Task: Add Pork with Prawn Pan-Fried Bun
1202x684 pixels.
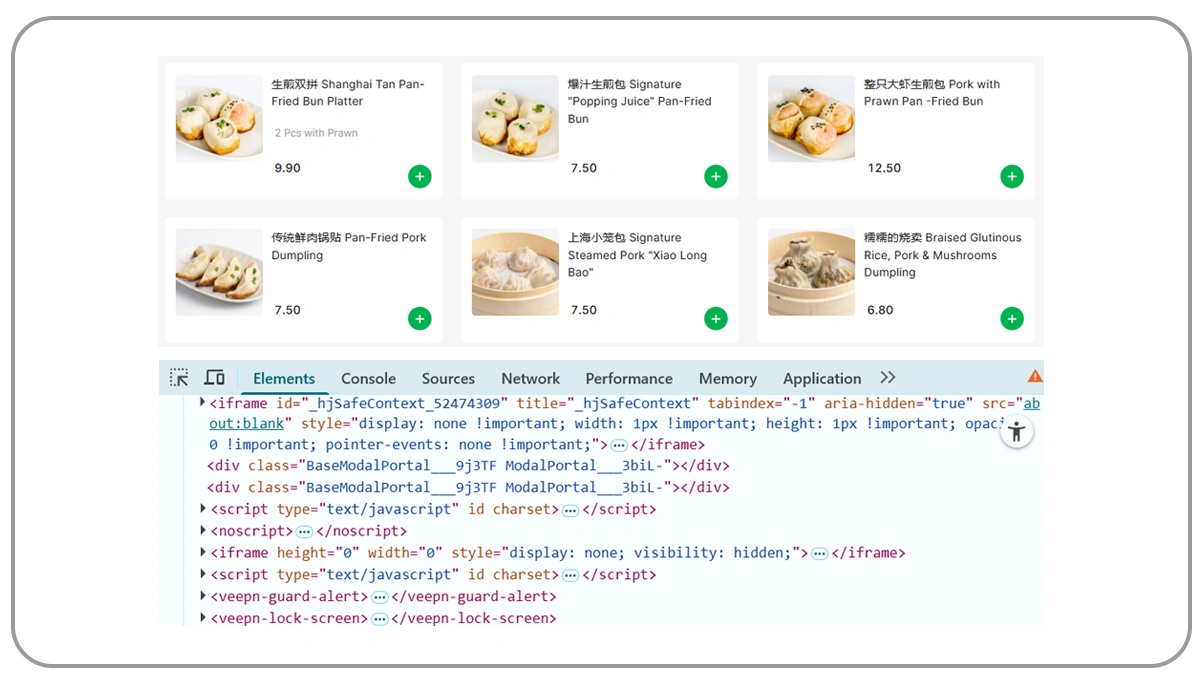Action: (x=1012, y=177)
